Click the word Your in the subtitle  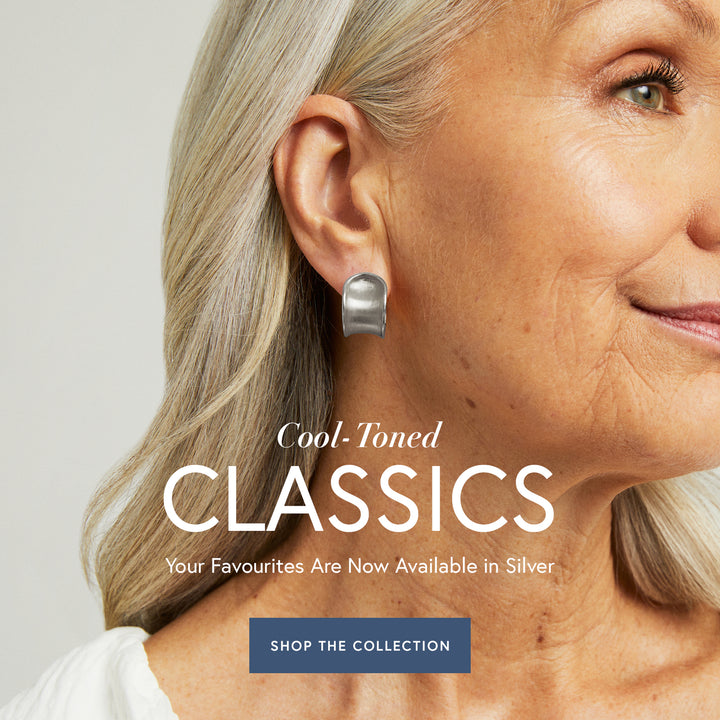[x=184, y=566]
